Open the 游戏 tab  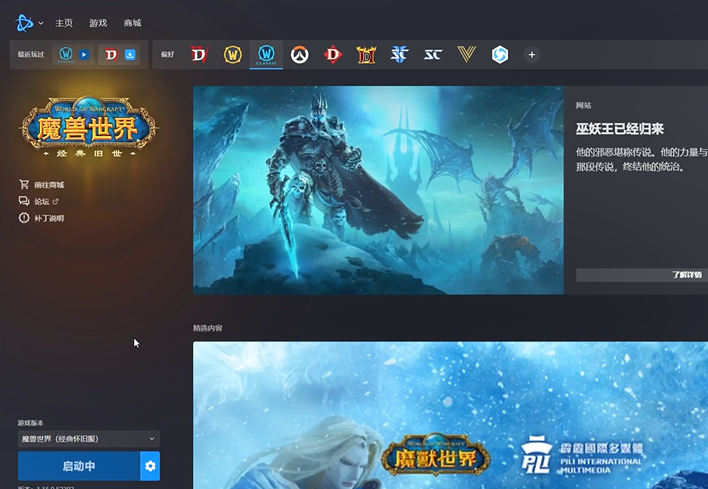tap(98, 23)
